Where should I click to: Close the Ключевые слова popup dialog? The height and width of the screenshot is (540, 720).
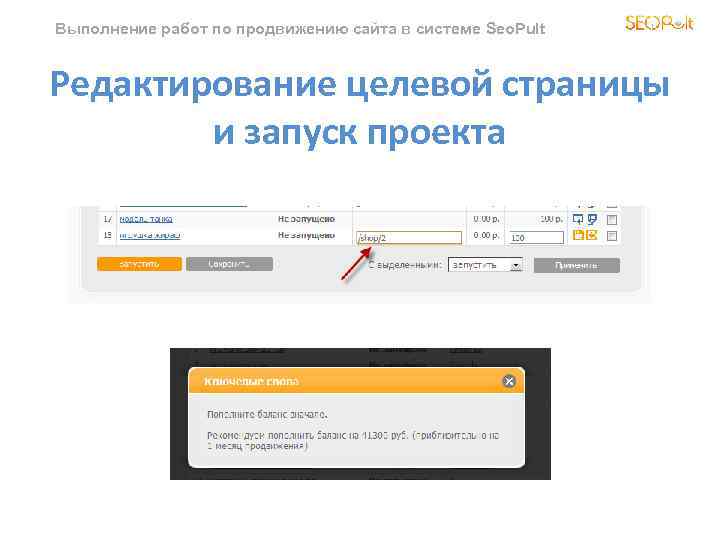[509, 381]
